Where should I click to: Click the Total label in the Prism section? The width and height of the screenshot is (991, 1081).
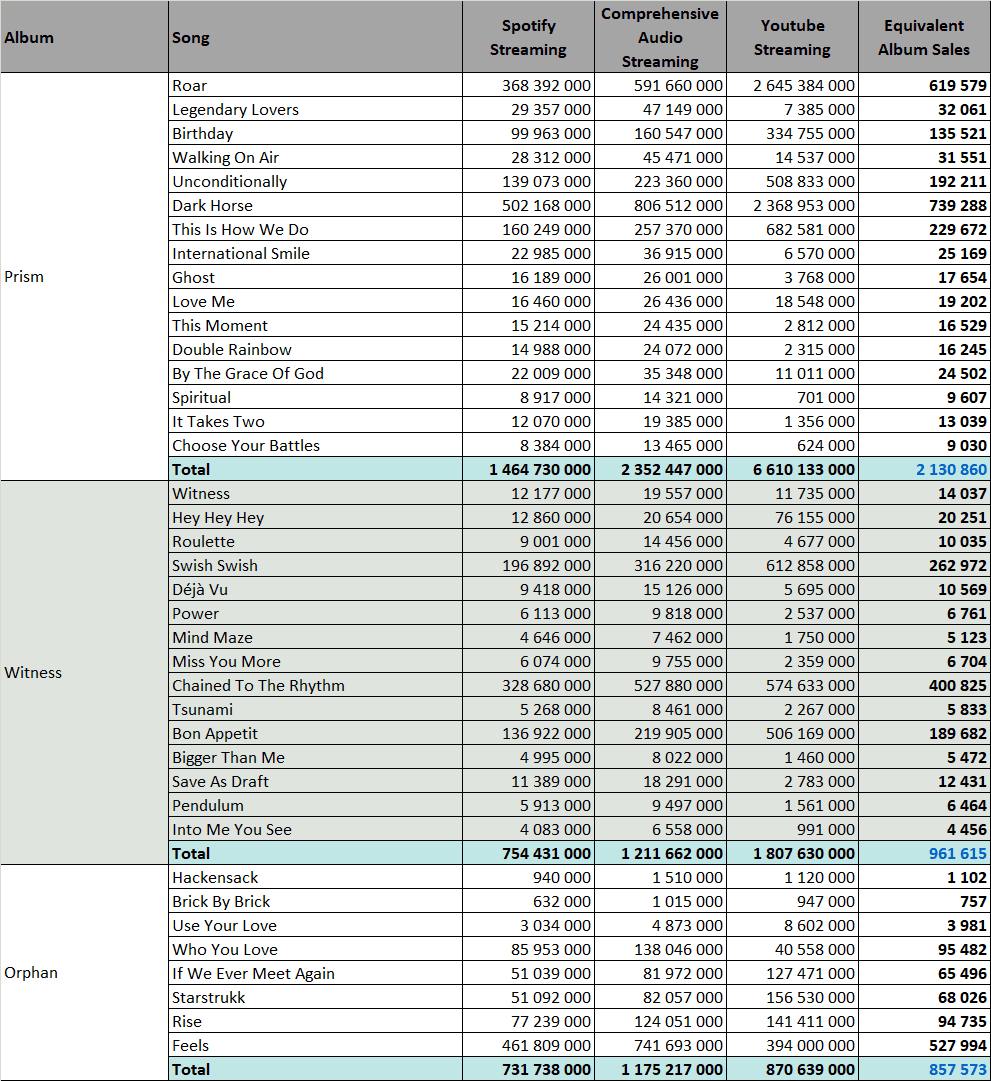coord(191,469)
